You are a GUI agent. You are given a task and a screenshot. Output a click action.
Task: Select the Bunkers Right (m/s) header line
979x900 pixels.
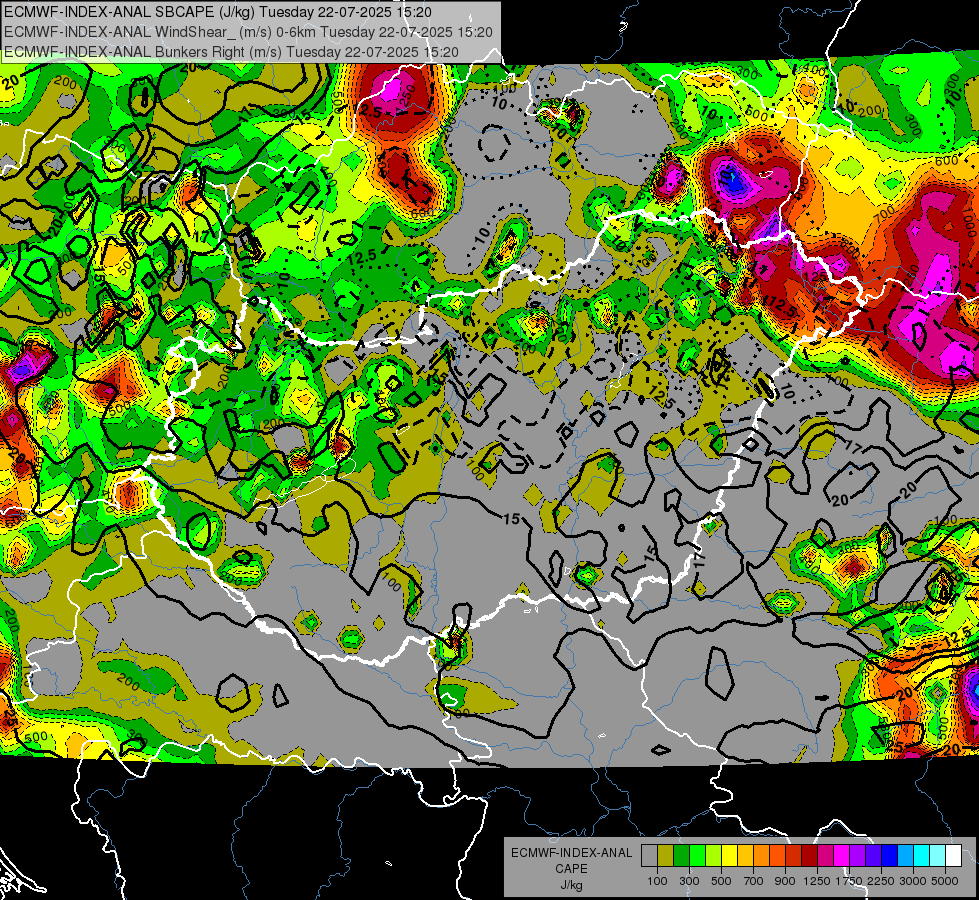coord(232,52)
